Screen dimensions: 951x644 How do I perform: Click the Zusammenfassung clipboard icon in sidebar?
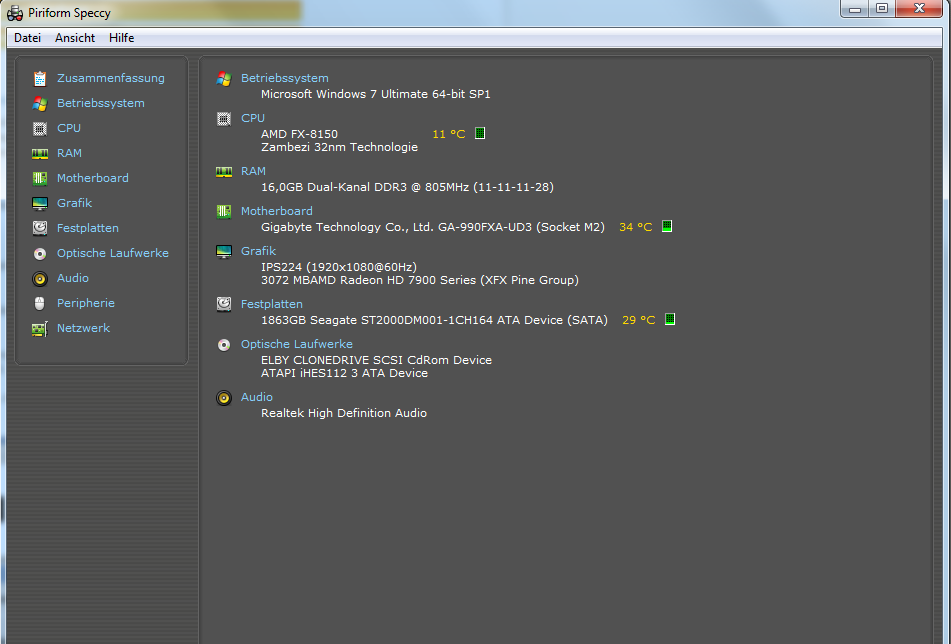click(x=40, y=78)
